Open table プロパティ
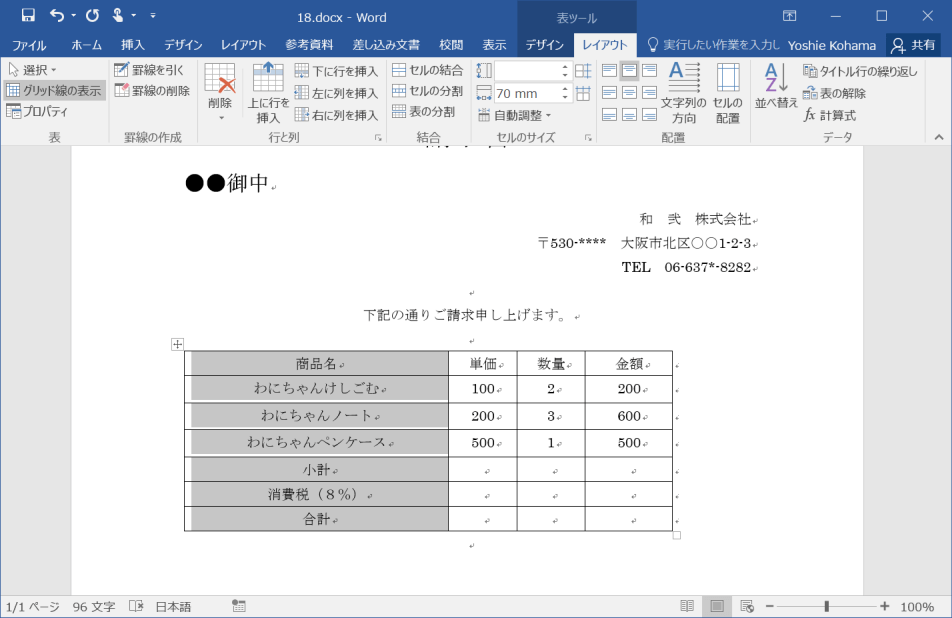This screenshot has width=952, height=618. point(37,111)
